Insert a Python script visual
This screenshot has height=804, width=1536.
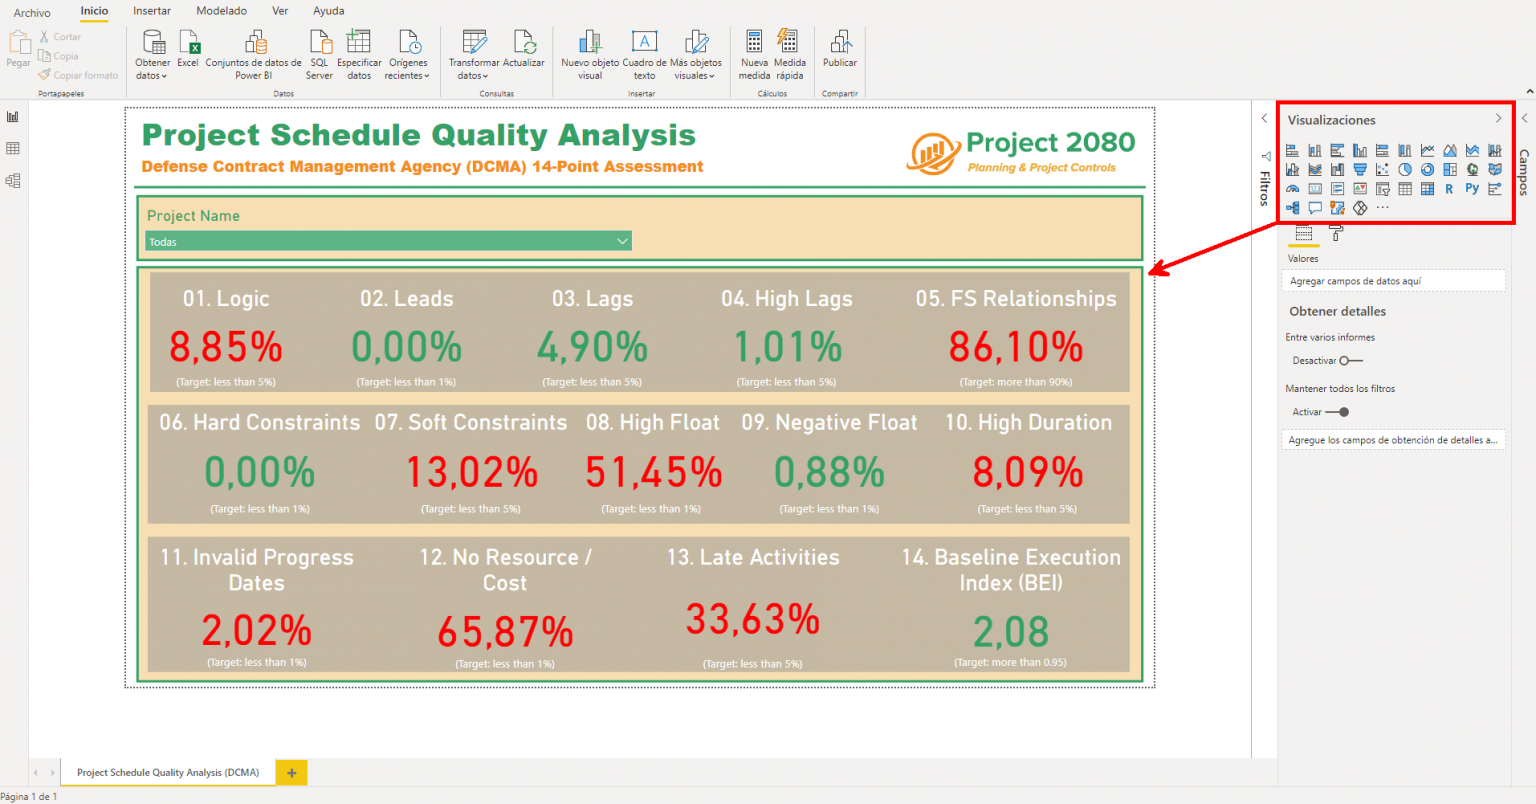coord(1472,188)
